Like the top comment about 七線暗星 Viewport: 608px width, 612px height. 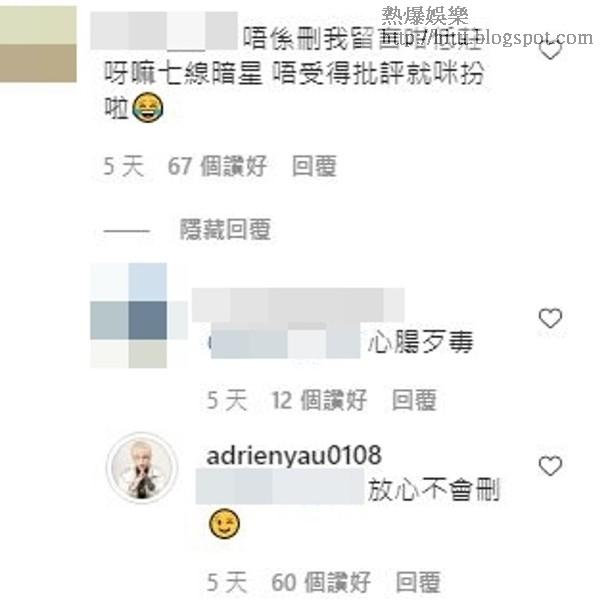pyautogui.click(x=550, y=49)
